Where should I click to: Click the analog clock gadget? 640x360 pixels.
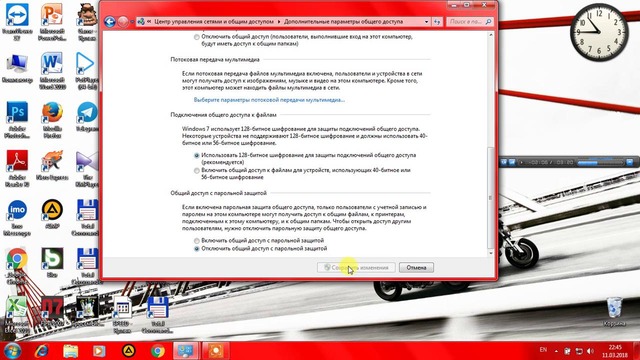[x=599, y=32]
